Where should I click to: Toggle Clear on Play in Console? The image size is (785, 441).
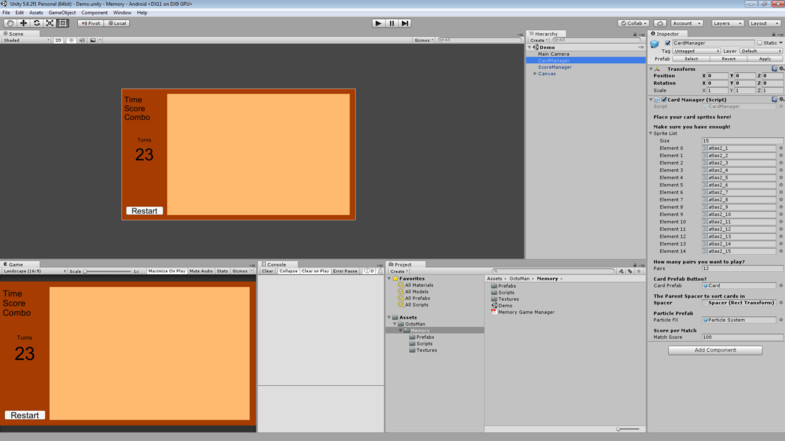(x=315, y=271)
